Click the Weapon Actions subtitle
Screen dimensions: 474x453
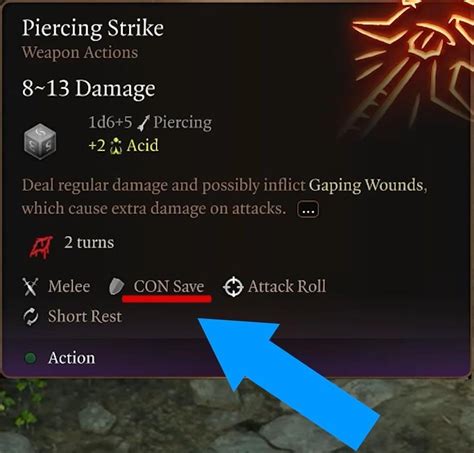click(80, 53)
